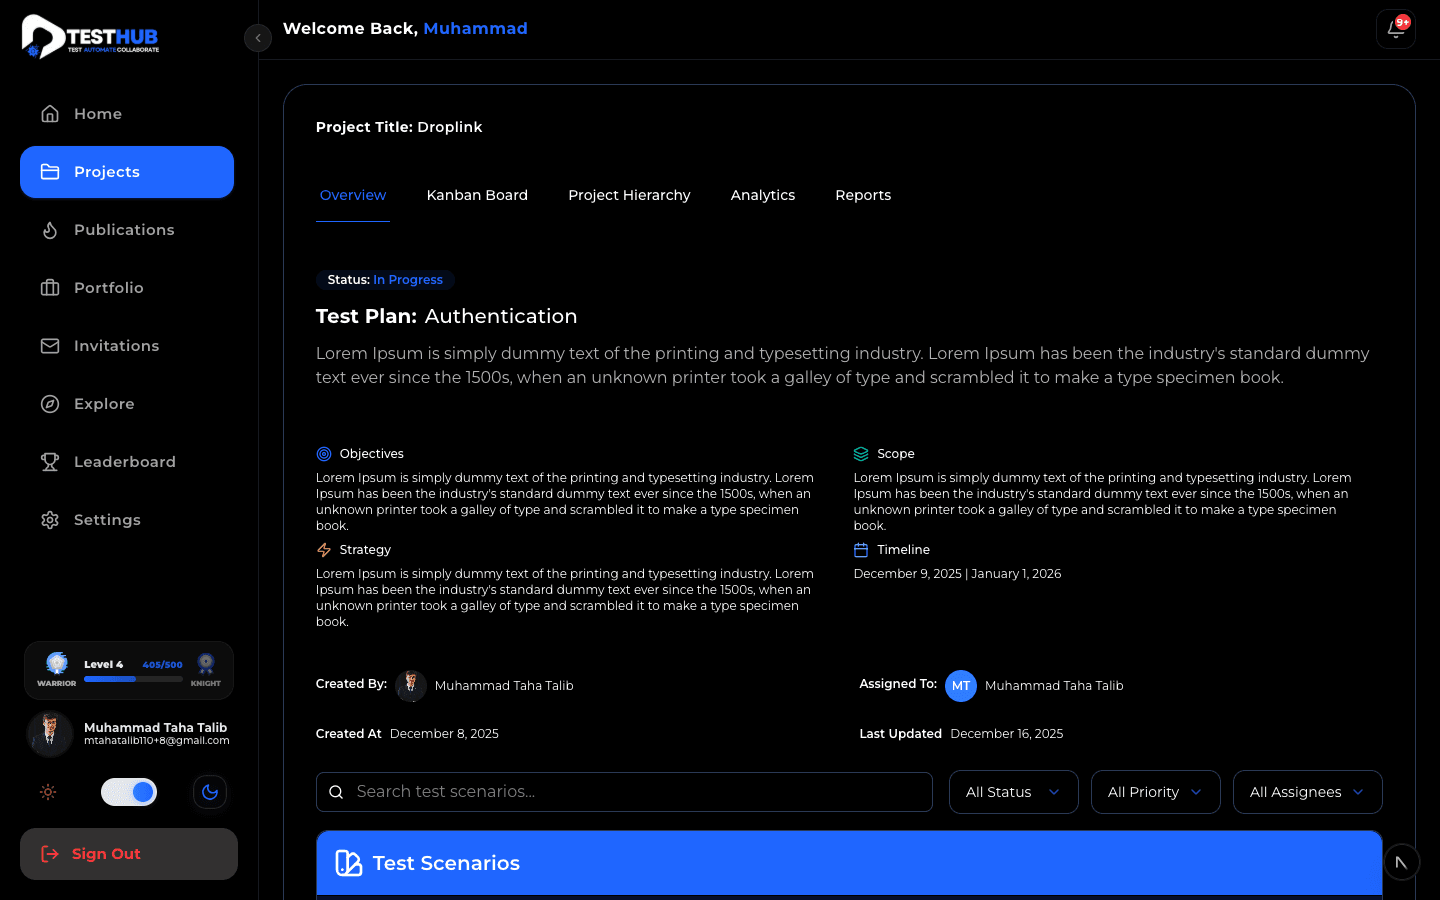Click the Test Scenarios header icon
The height and width of the screenshot is (900, 1440).
(349, 863)
